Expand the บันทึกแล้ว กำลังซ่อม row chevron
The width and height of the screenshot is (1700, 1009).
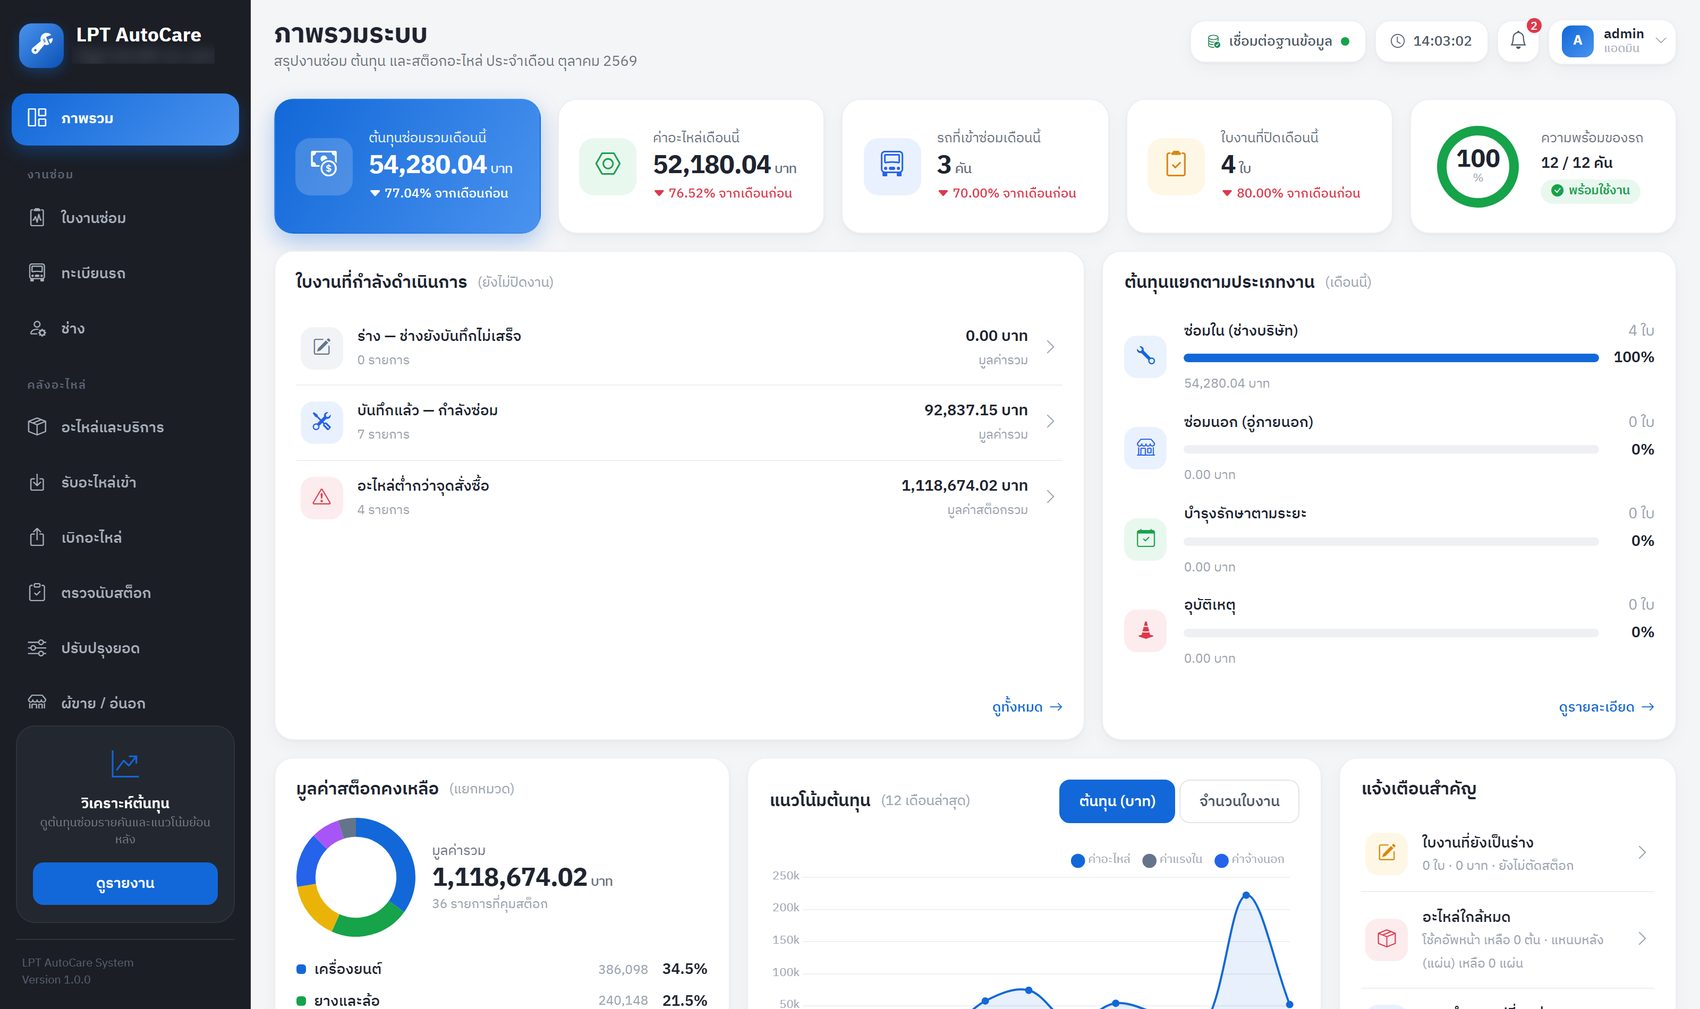coord(1050,421)
